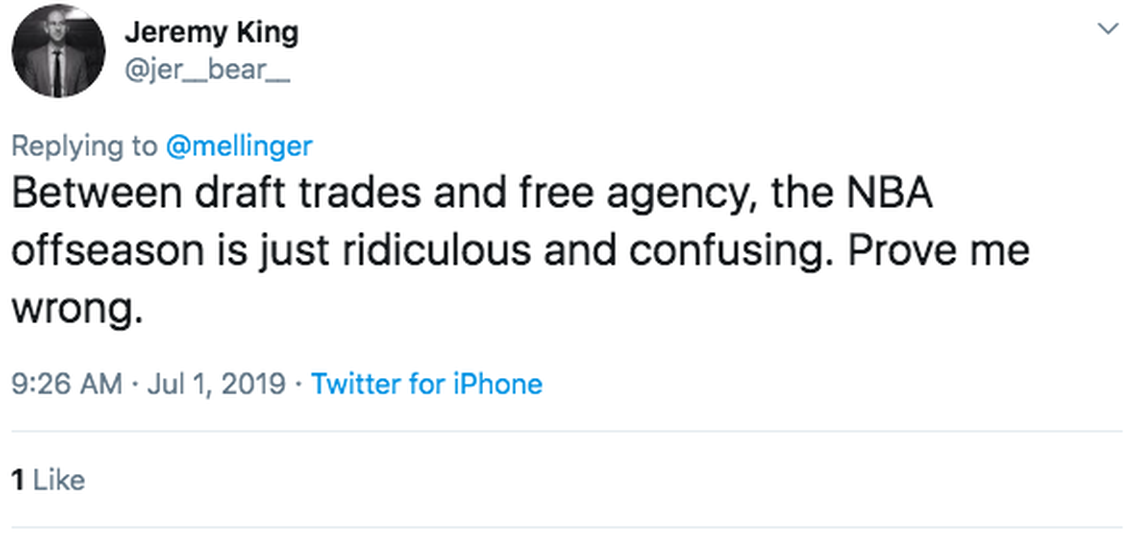Click the like count number 1

(x=18, y=480)
